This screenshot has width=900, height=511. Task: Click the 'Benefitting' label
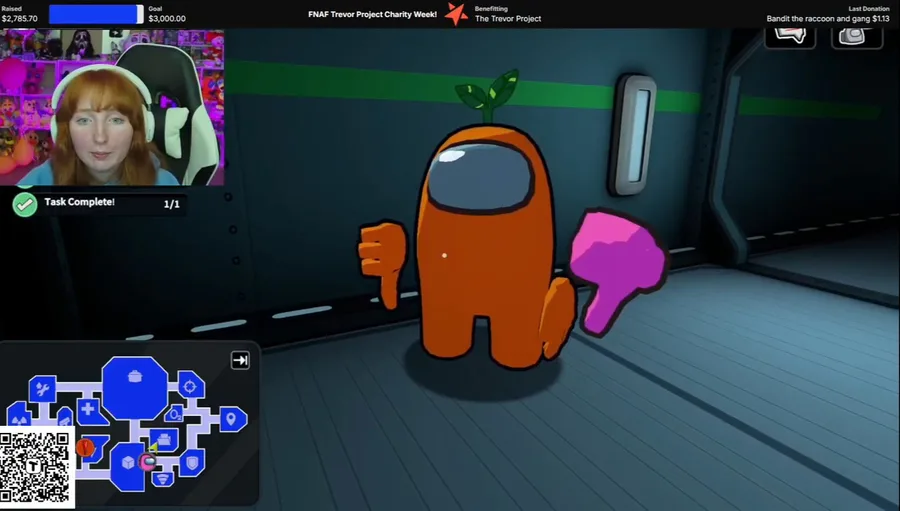click(x=491, y=9)
